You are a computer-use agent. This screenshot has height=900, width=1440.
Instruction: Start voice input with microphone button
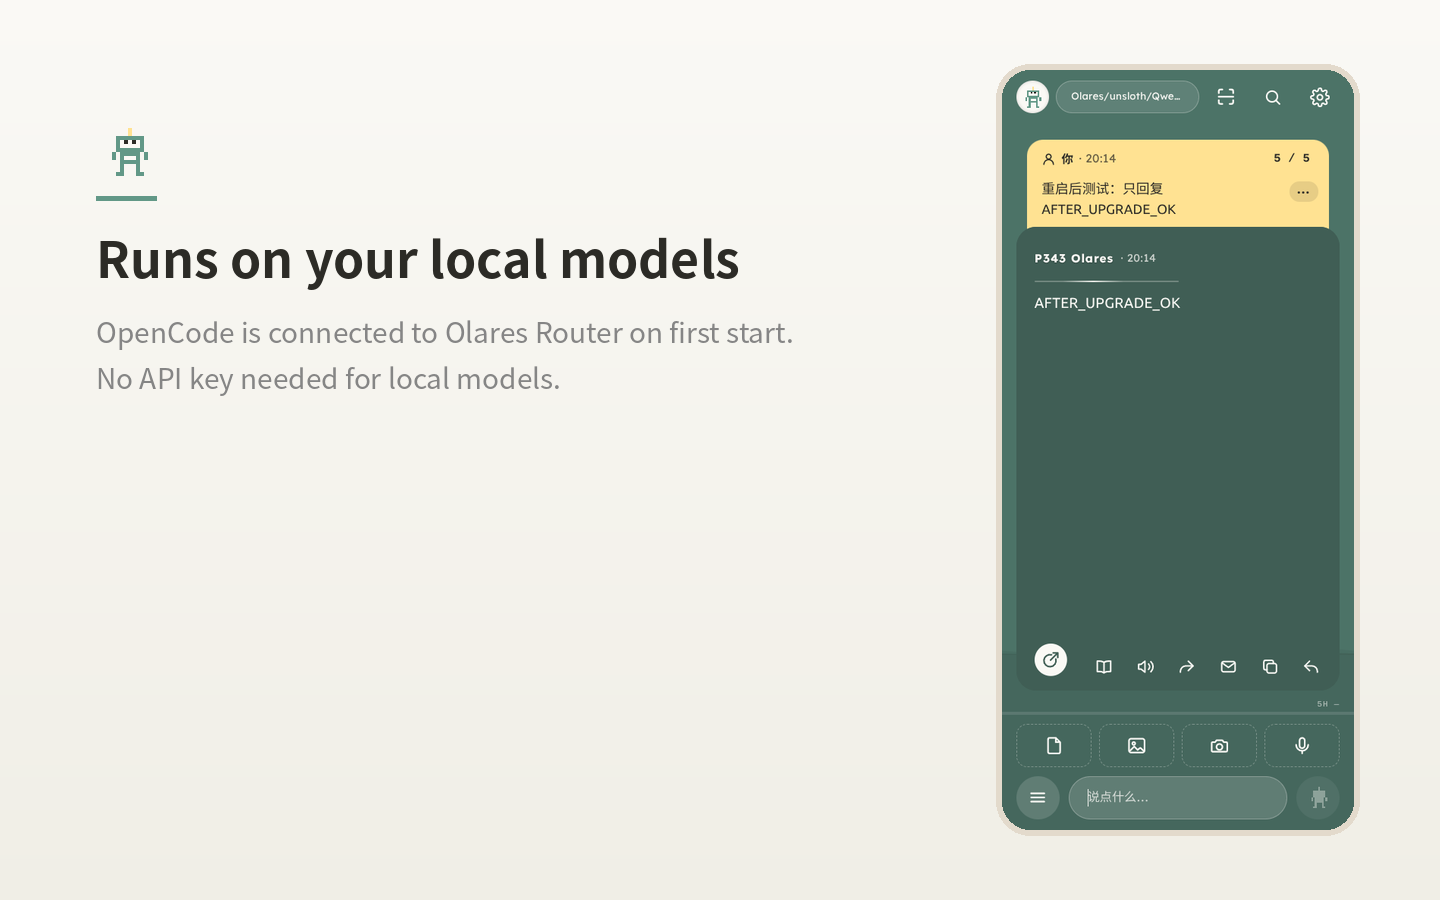coord(1302,746)
